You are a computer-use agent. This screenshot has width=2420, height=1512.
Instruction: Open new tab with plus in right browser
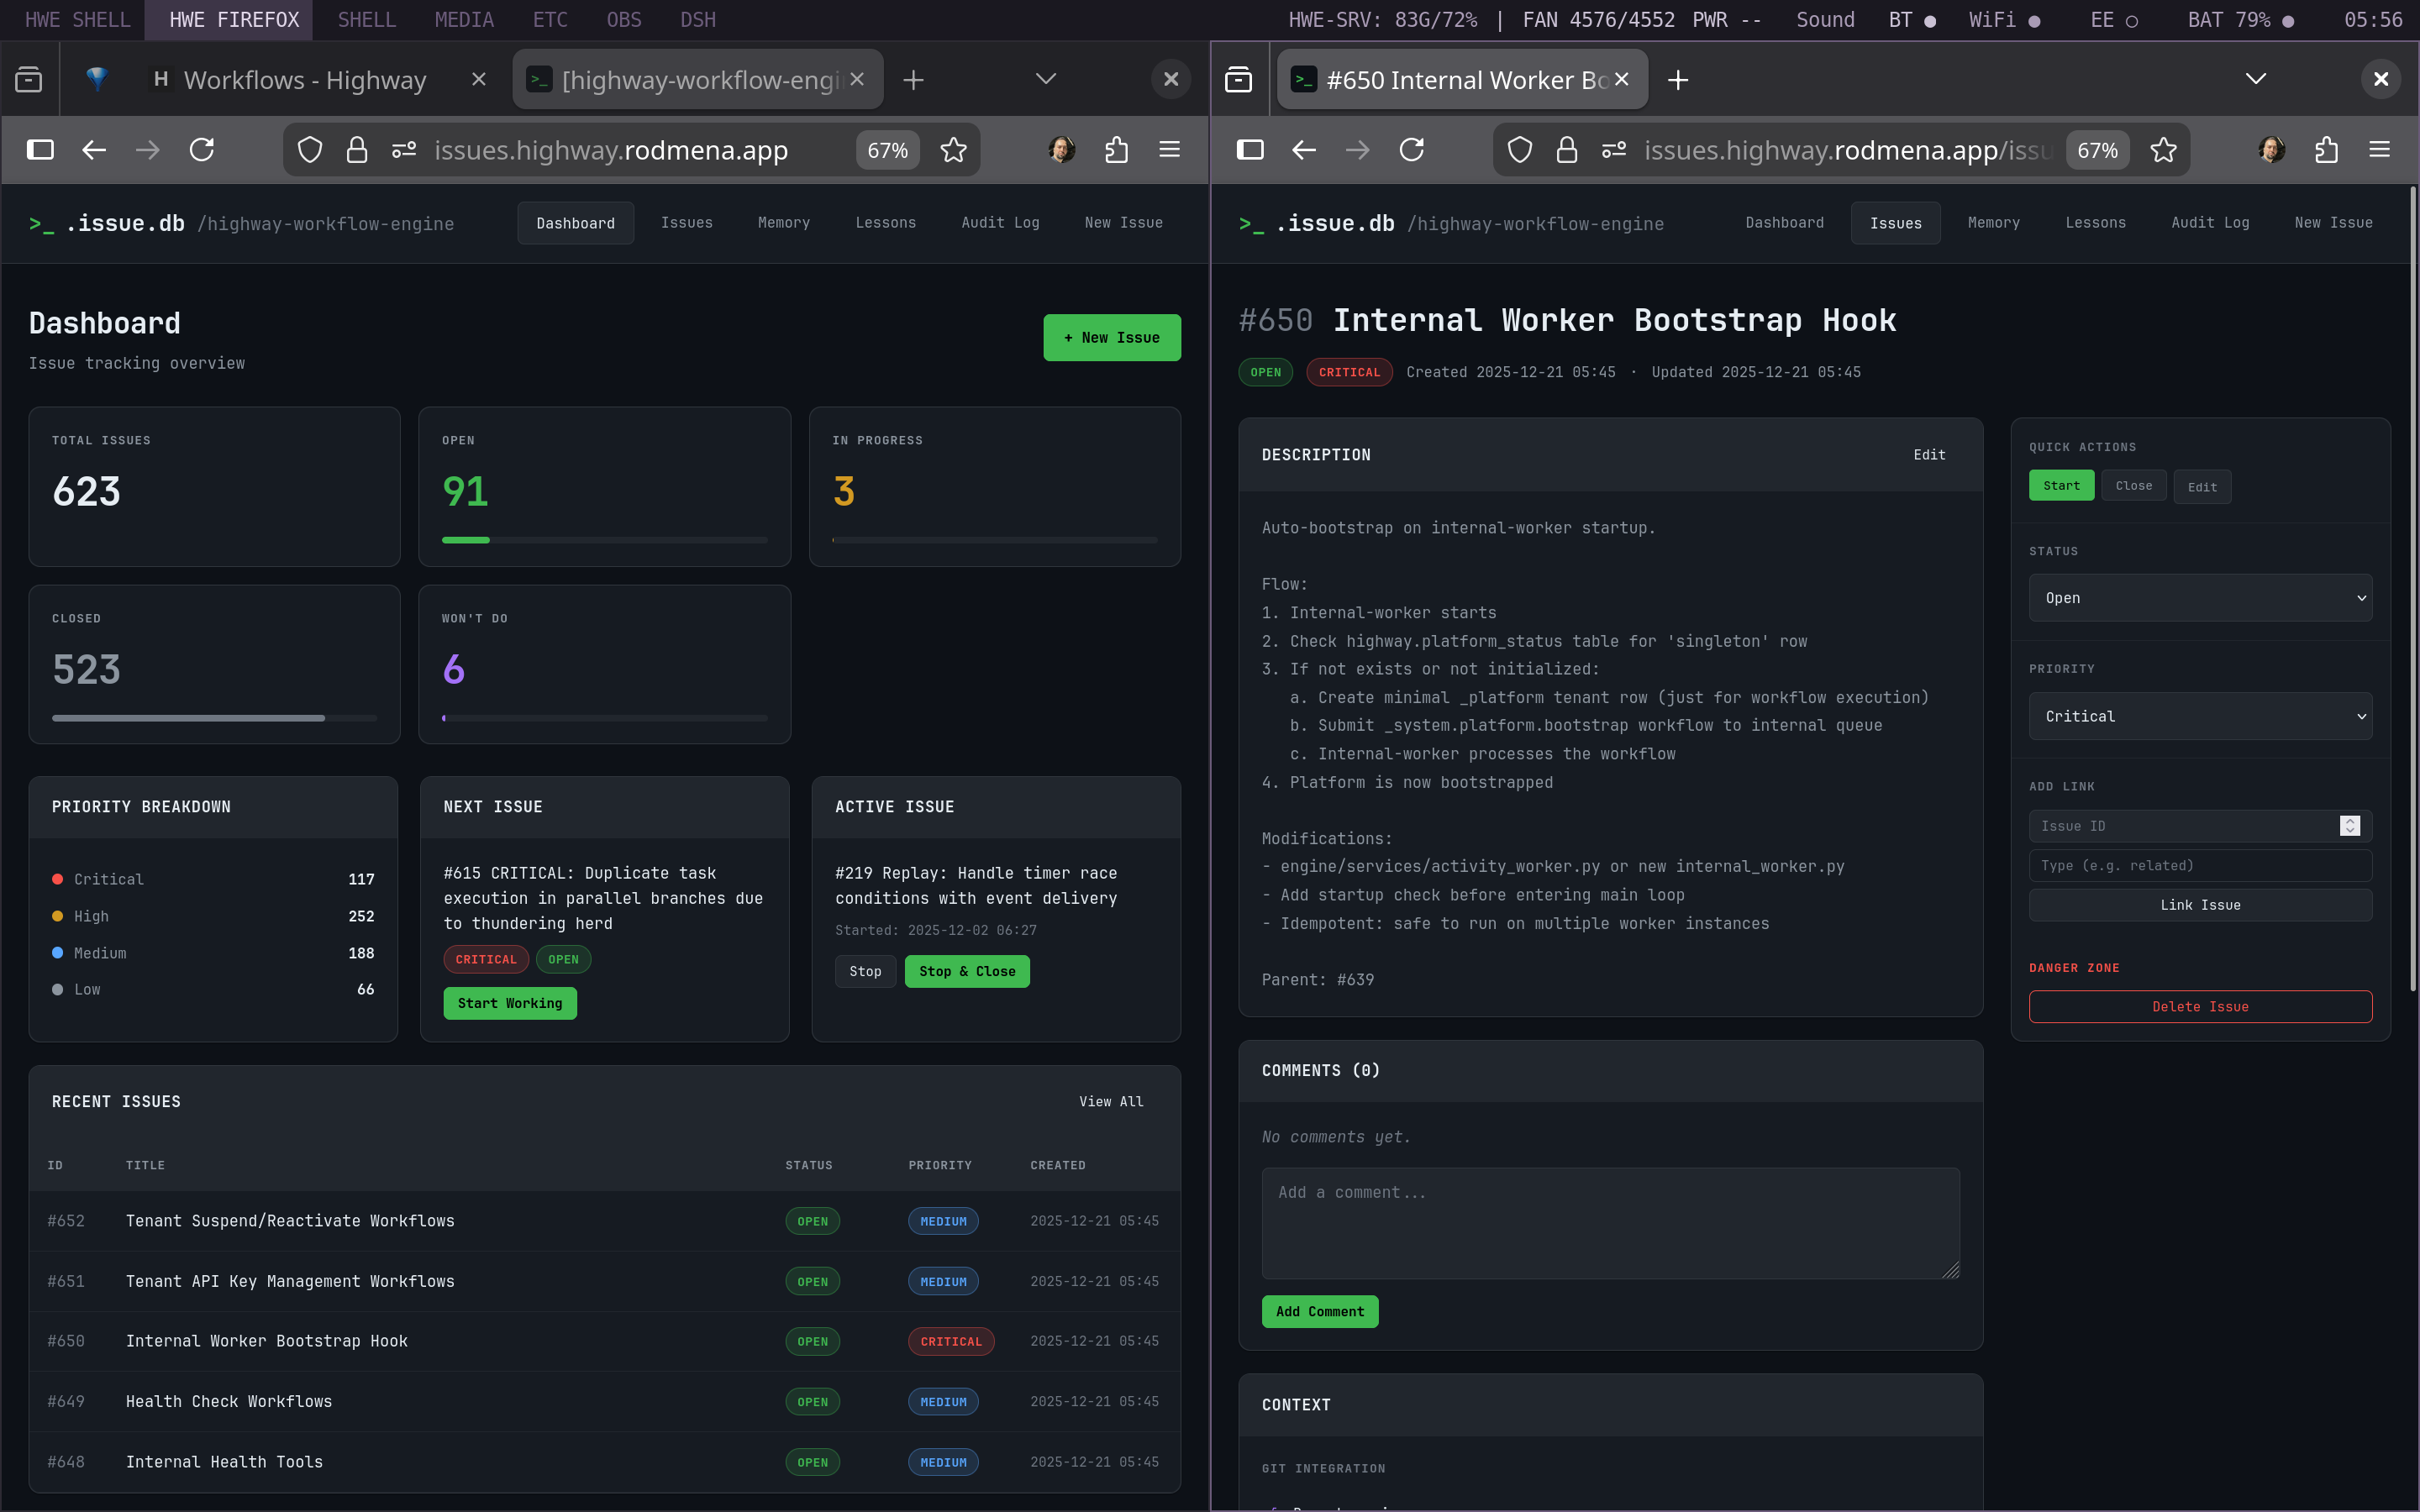click(1678, 80)
